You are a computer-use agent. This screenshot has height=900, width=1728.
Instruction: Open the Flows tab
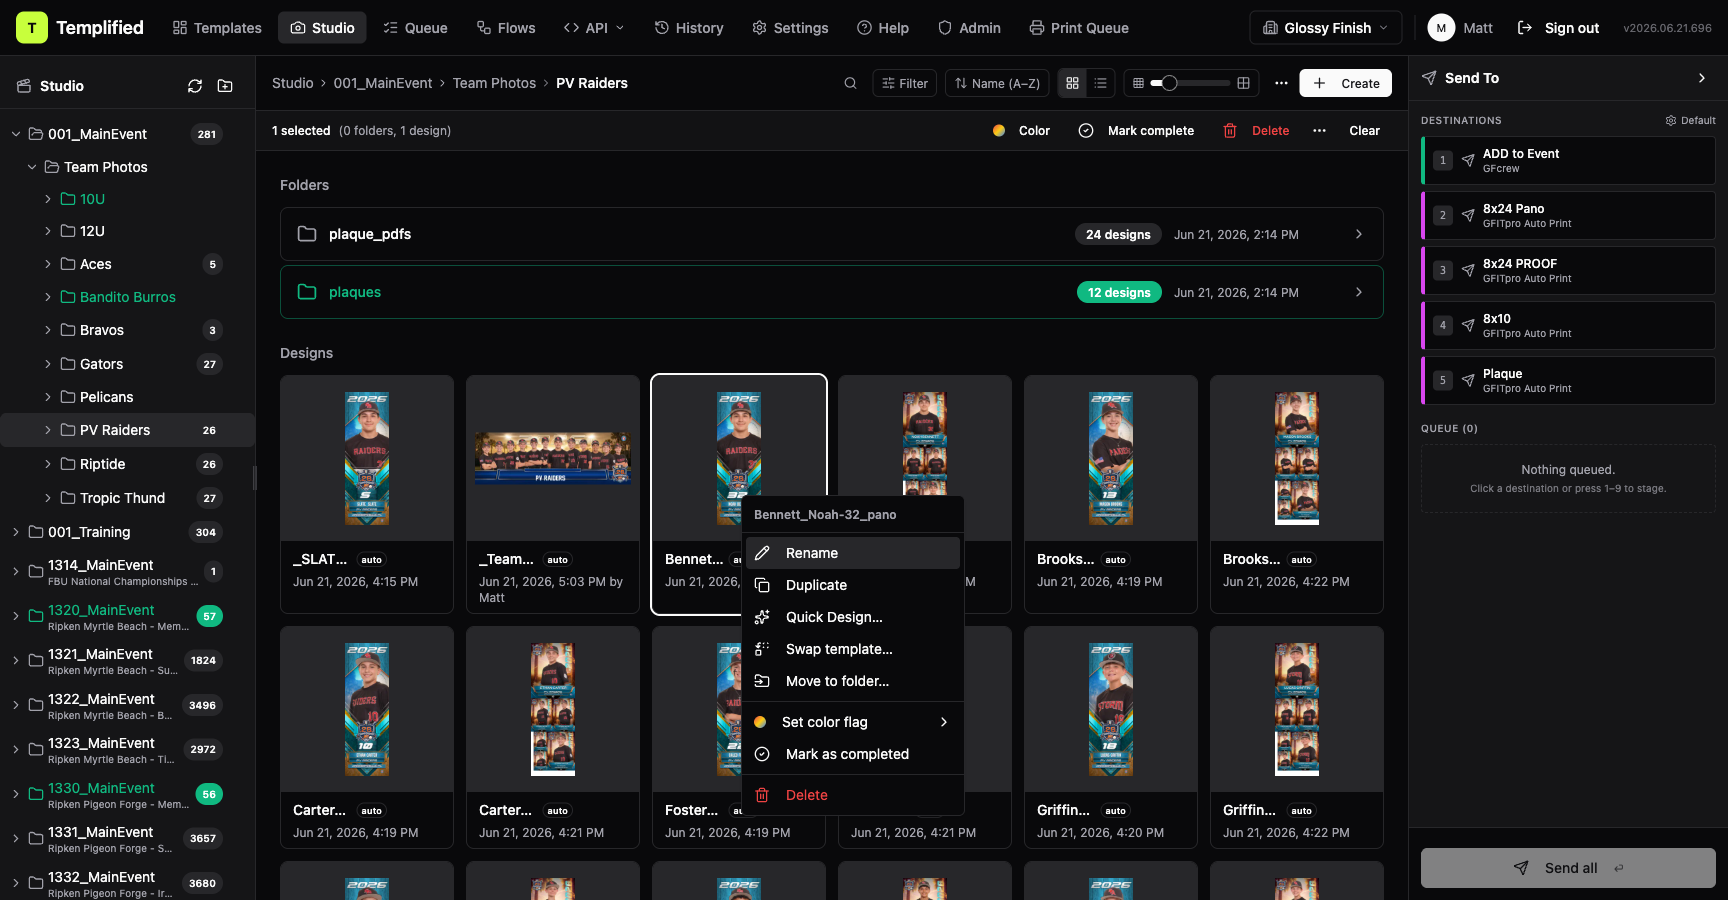(506, 28)
